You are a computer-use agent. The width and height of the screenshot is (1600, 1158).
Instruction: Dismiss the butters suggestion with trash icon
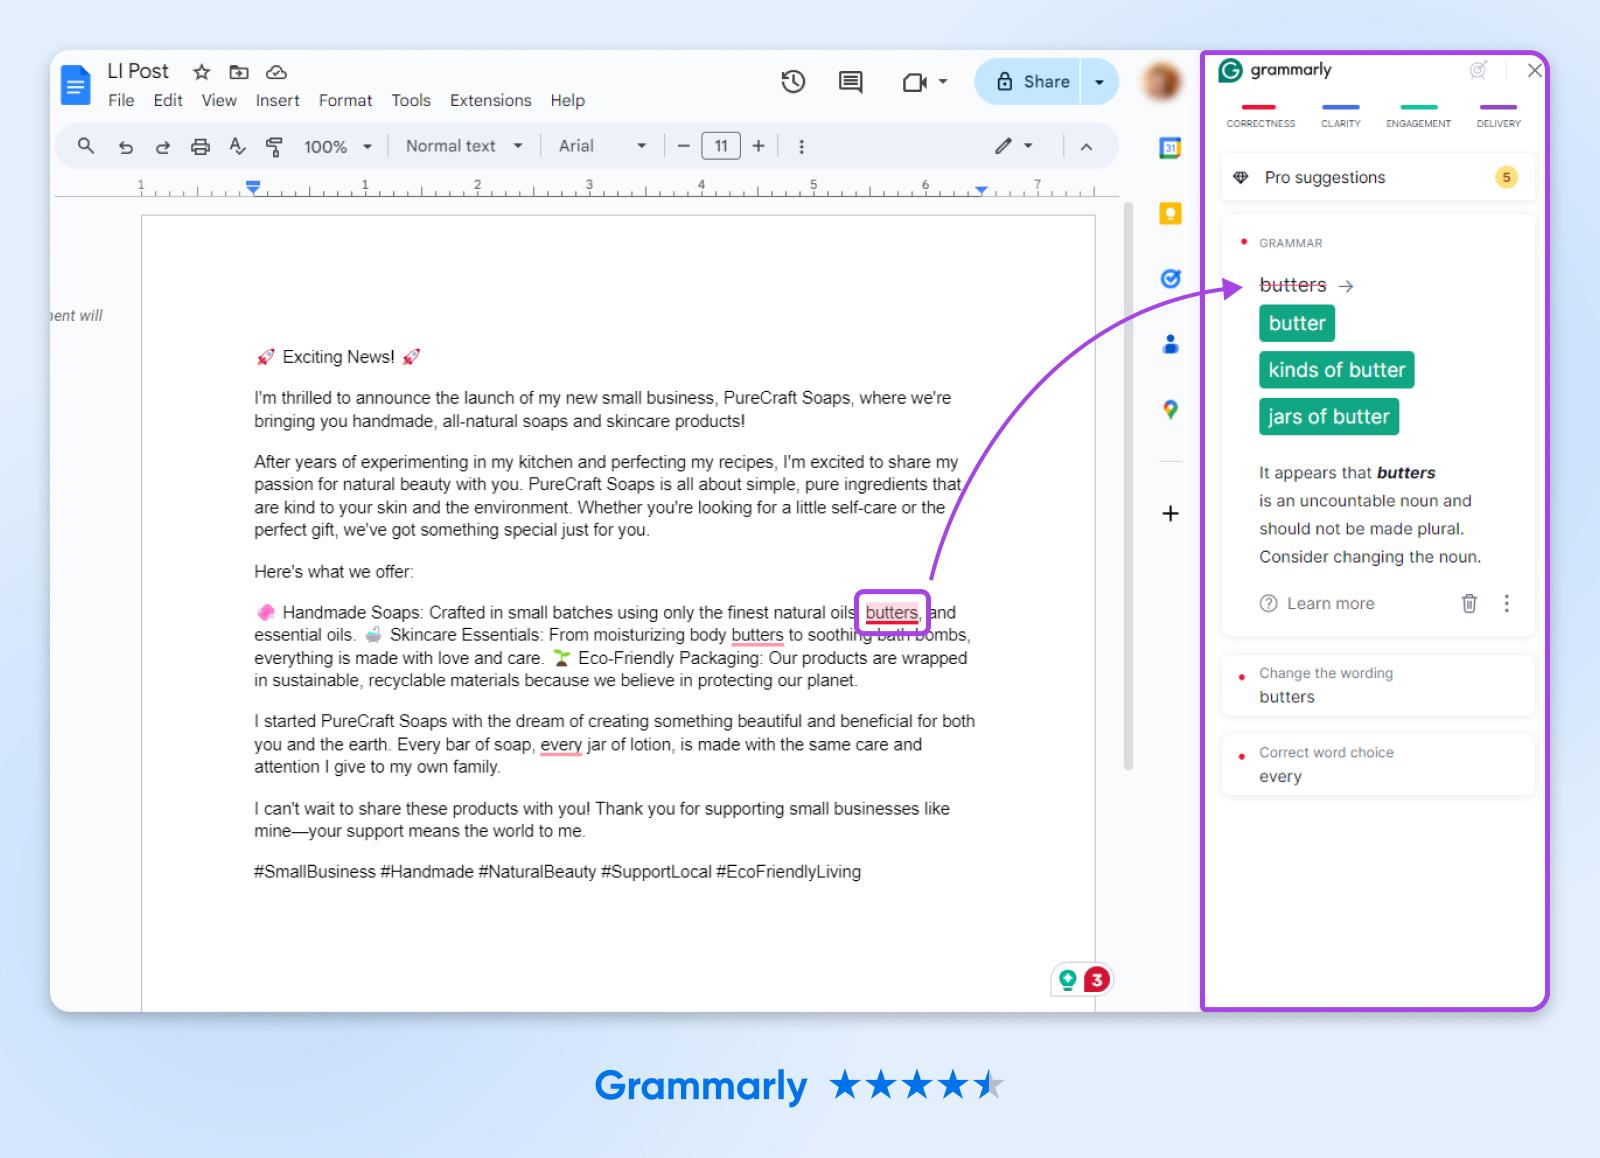pos(1469,603)
